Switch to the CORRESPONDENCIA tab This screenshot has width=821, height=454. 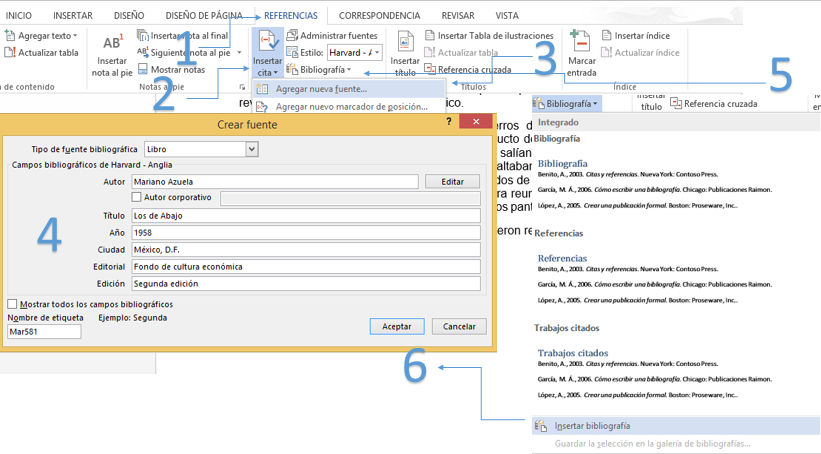pyautogui.click(x=379, y=16)
